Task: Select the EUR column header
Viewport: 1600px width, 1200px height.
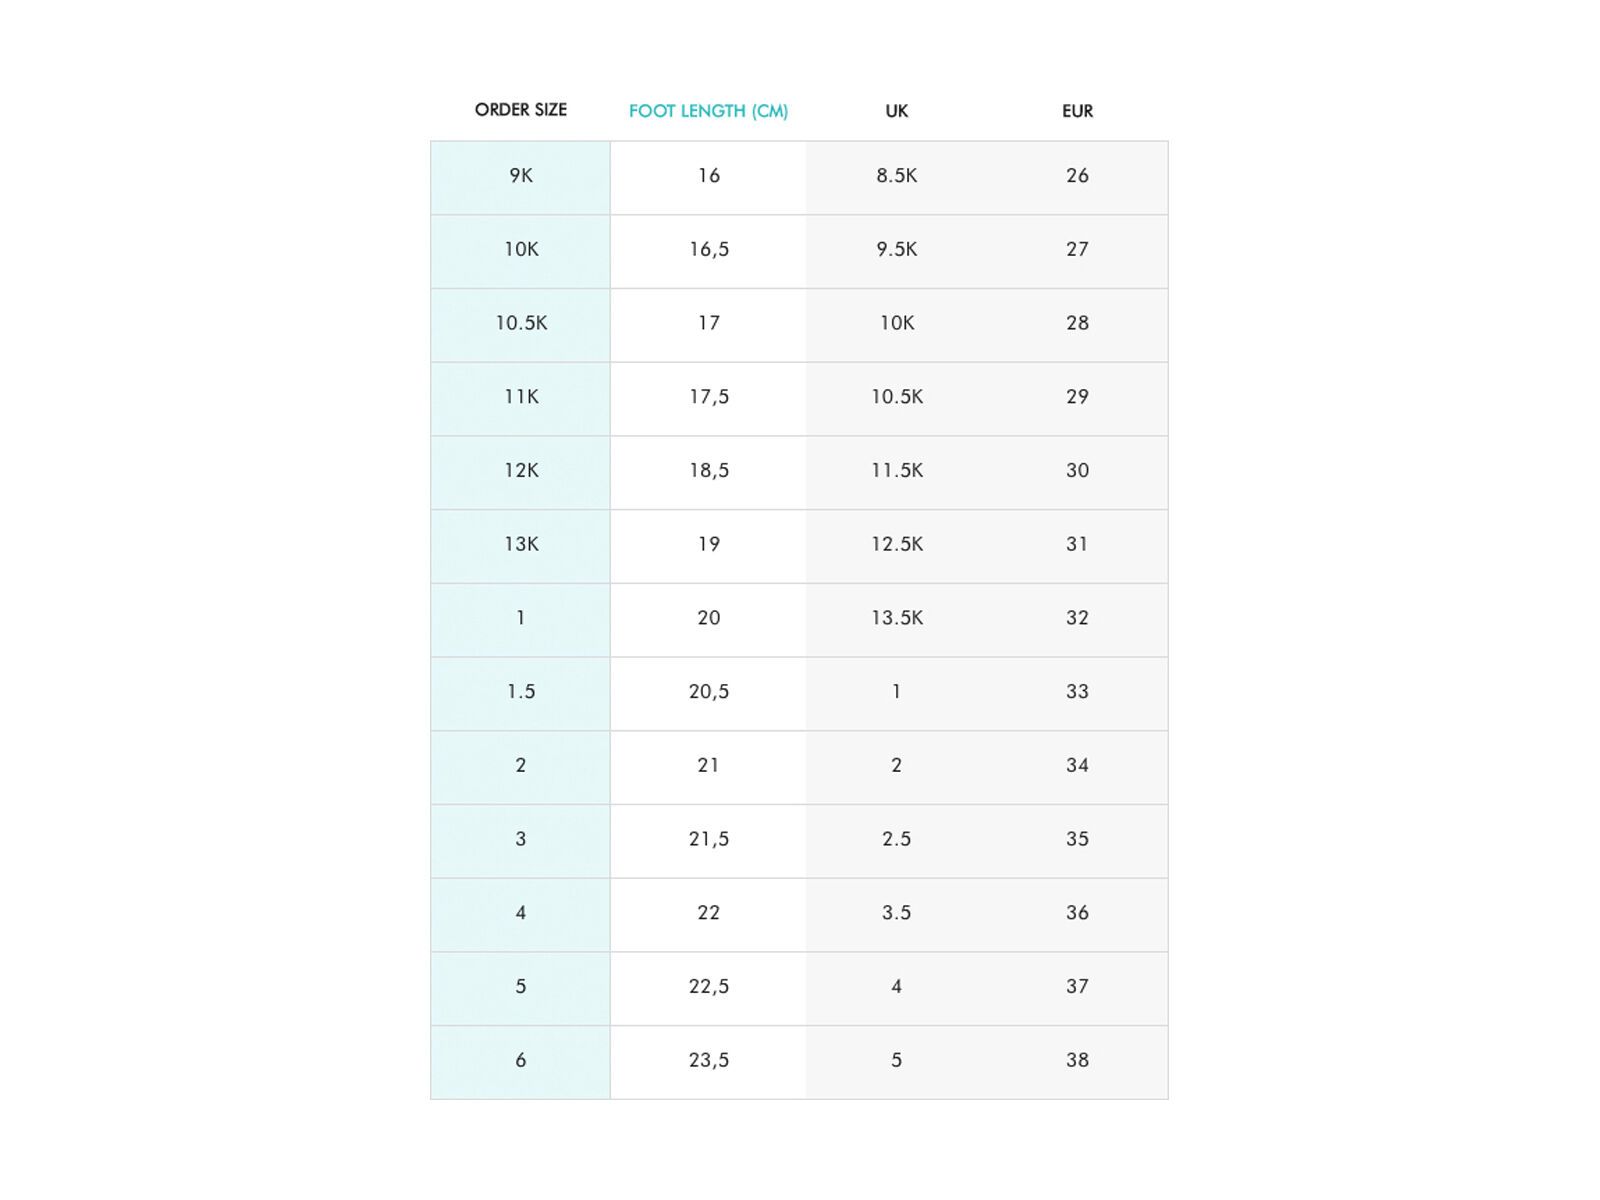Action: (1077, 111)
